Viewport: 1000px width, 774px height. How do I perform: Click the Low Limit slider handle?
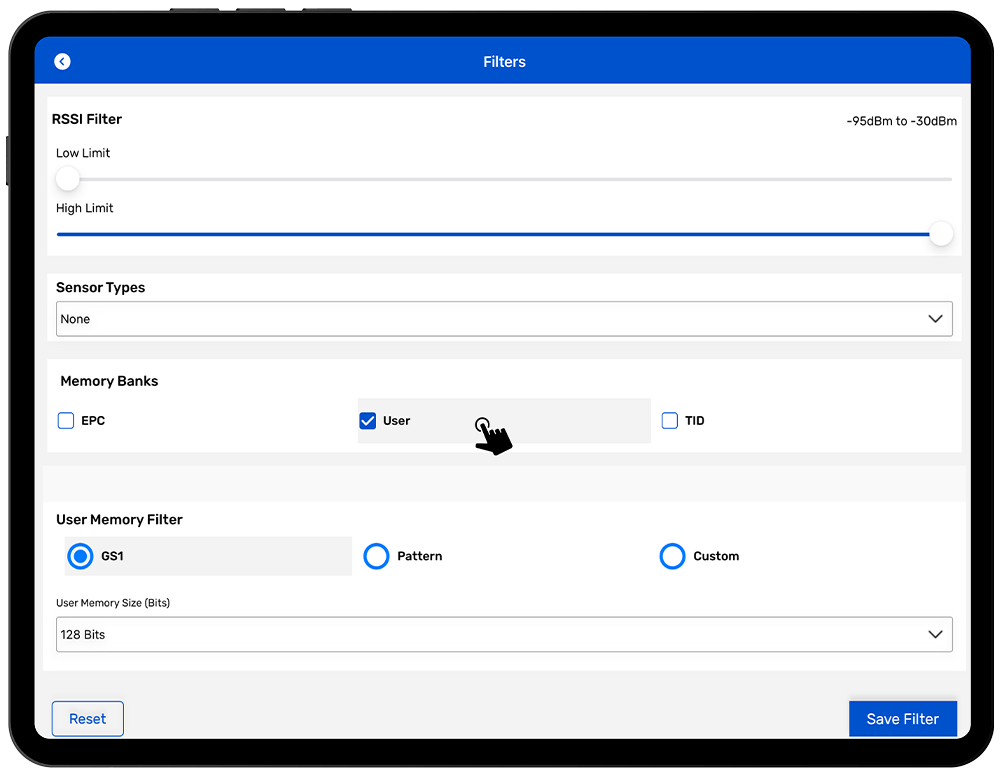click(x=67, y=179)
